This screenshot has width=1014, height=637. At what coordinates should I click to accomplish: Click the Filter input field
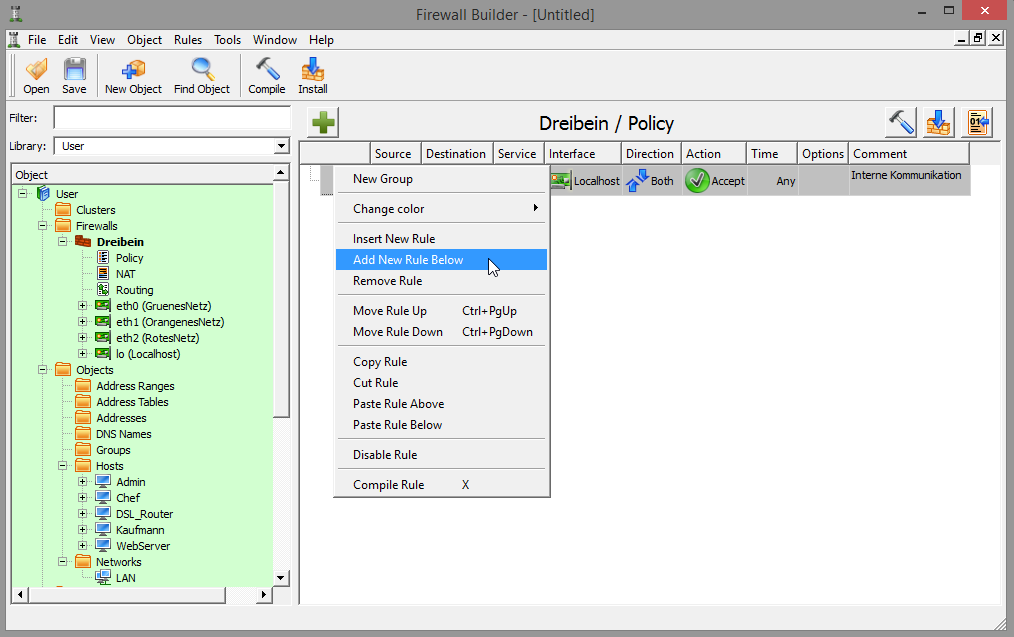point(178,118)
